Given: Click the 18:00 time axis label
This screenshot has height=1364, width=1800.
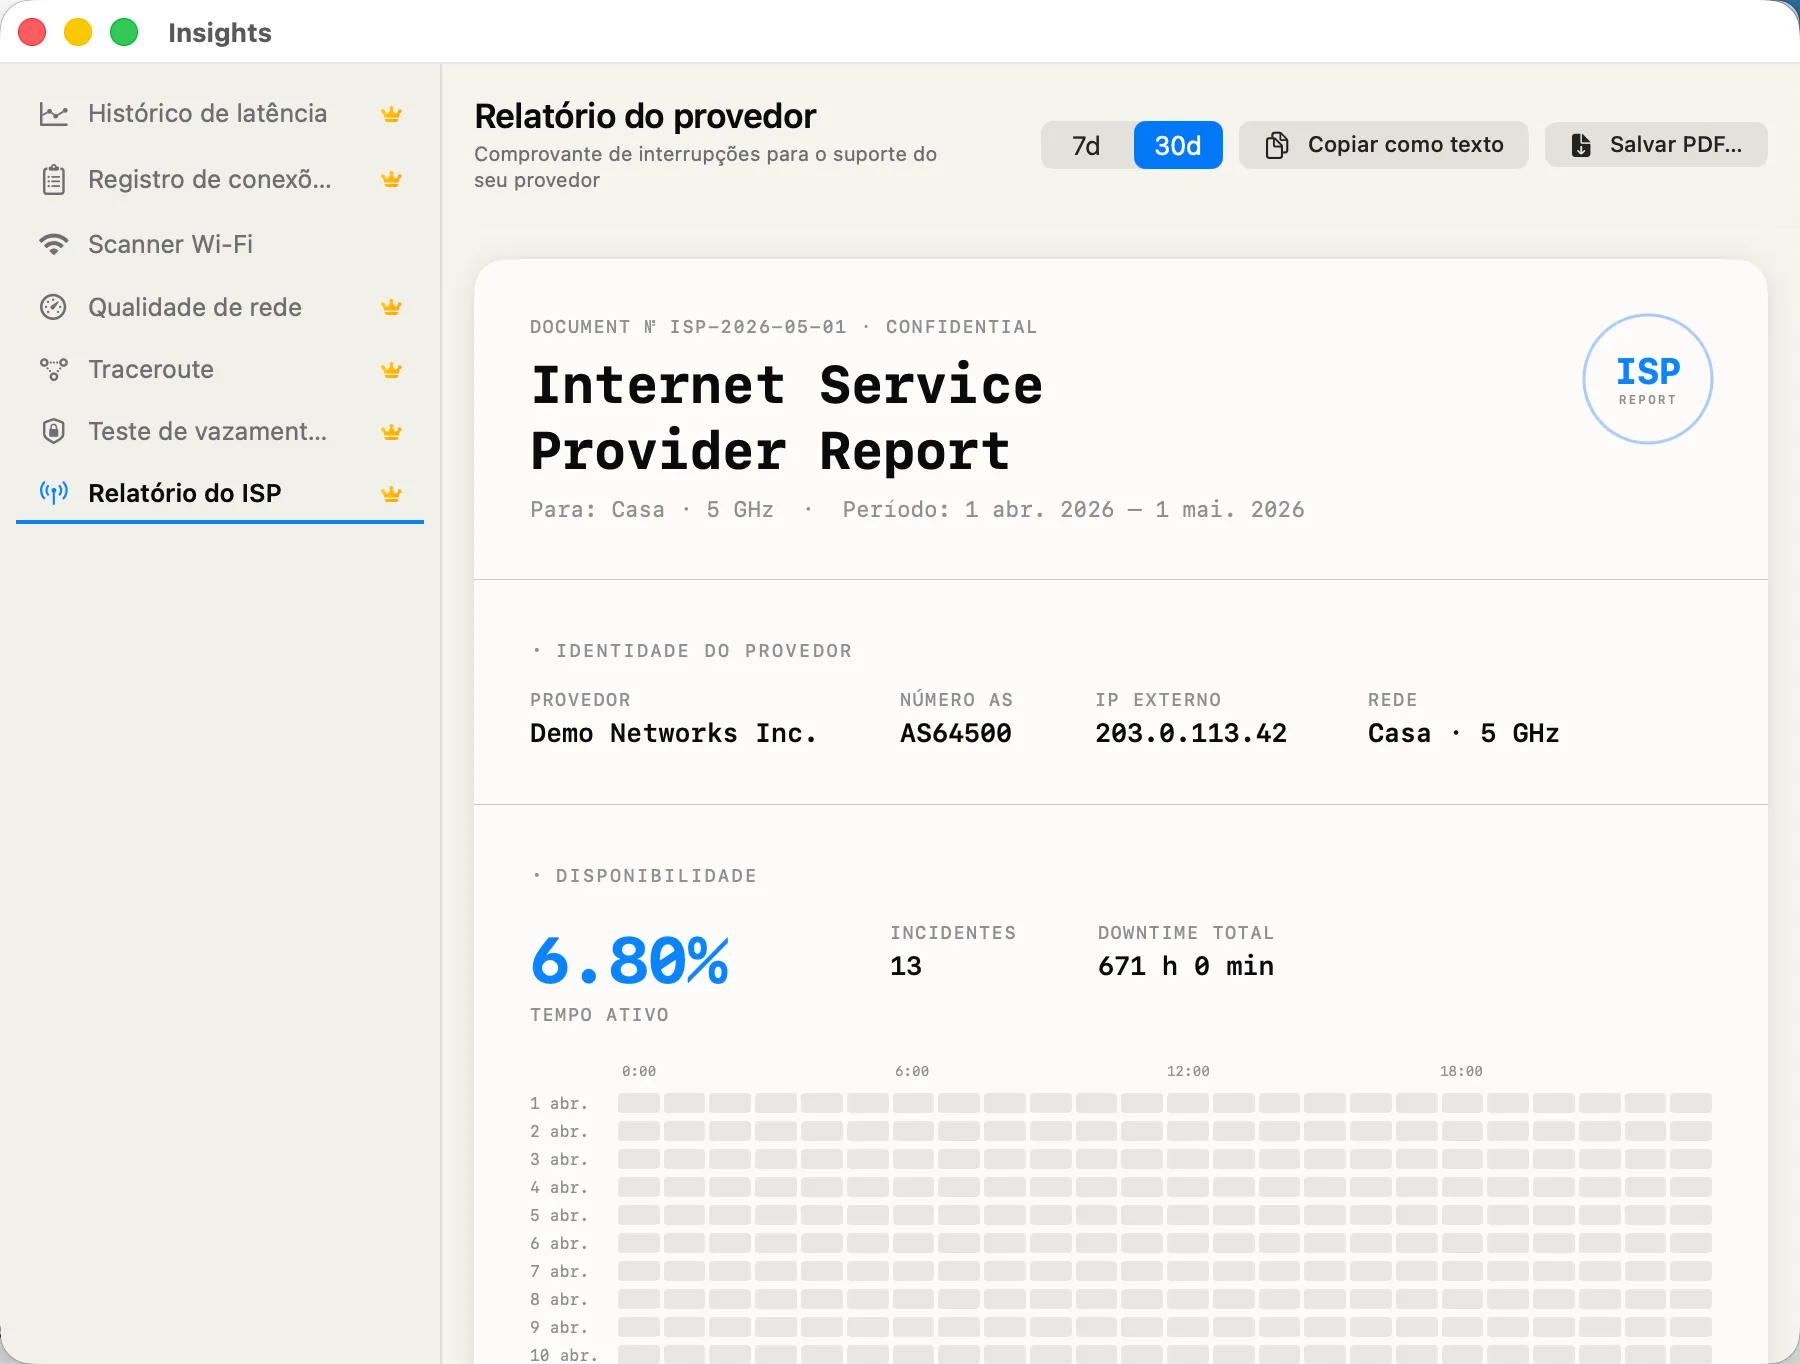Looking at the screenshot, I should click(1461, 1071).
